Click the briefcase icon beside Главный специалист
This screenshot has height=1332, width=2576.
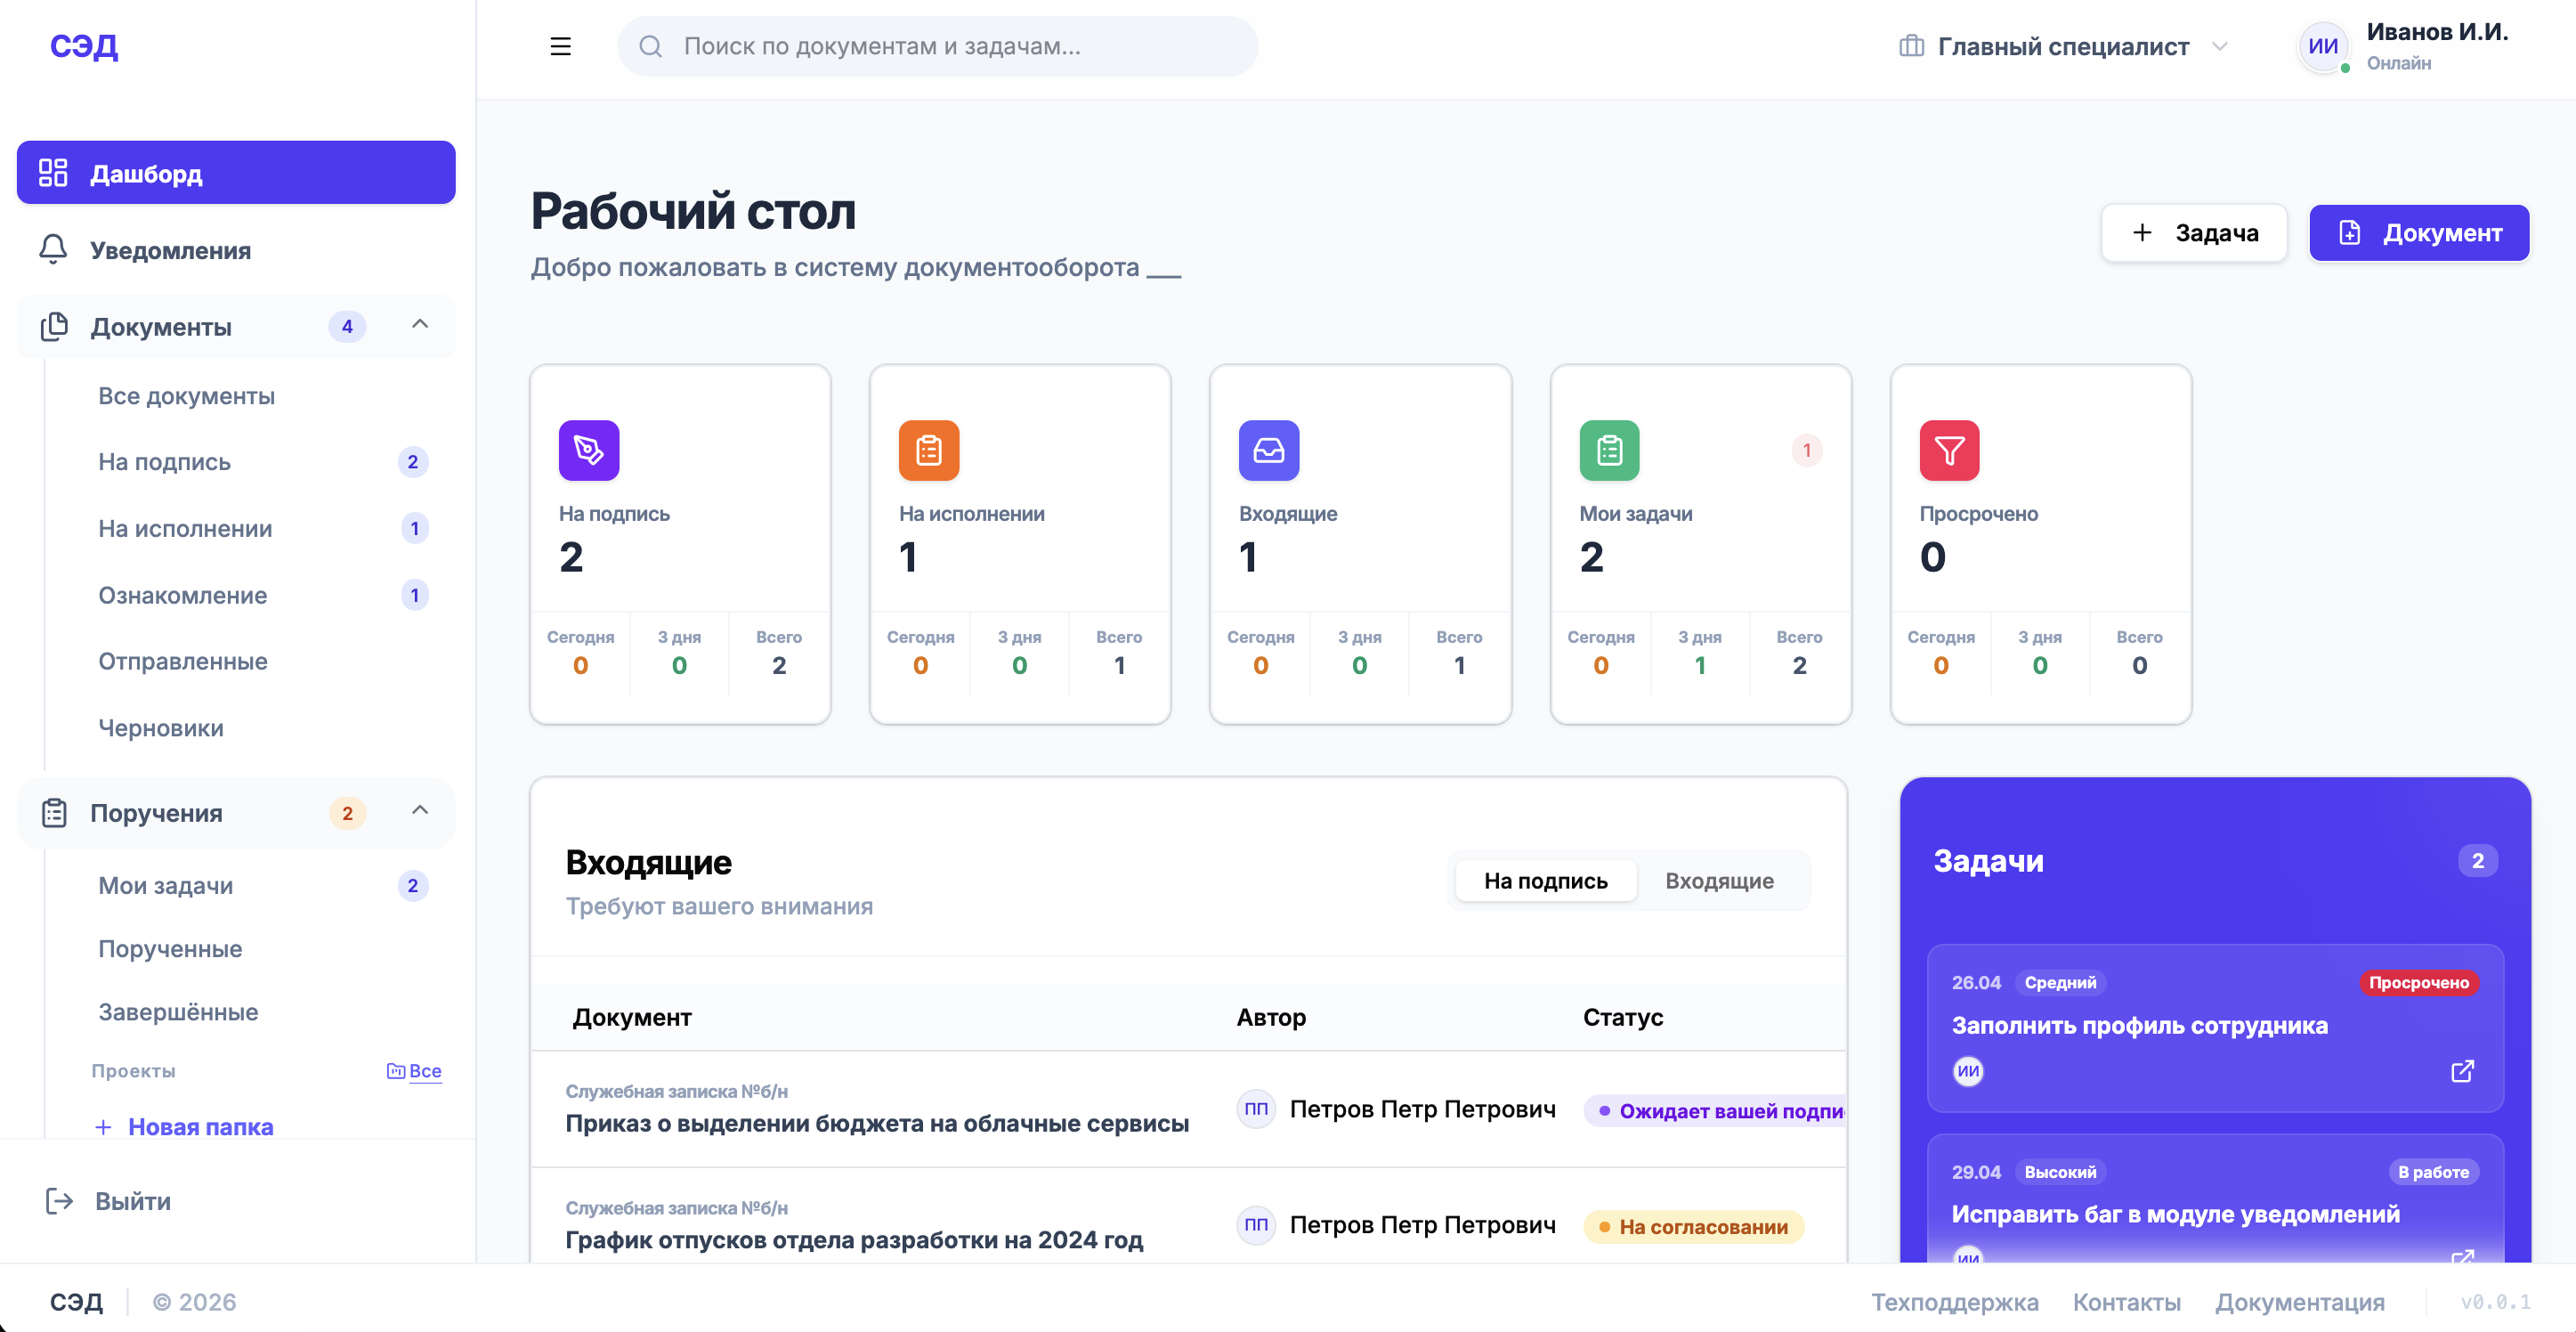tap(1911, 46)
